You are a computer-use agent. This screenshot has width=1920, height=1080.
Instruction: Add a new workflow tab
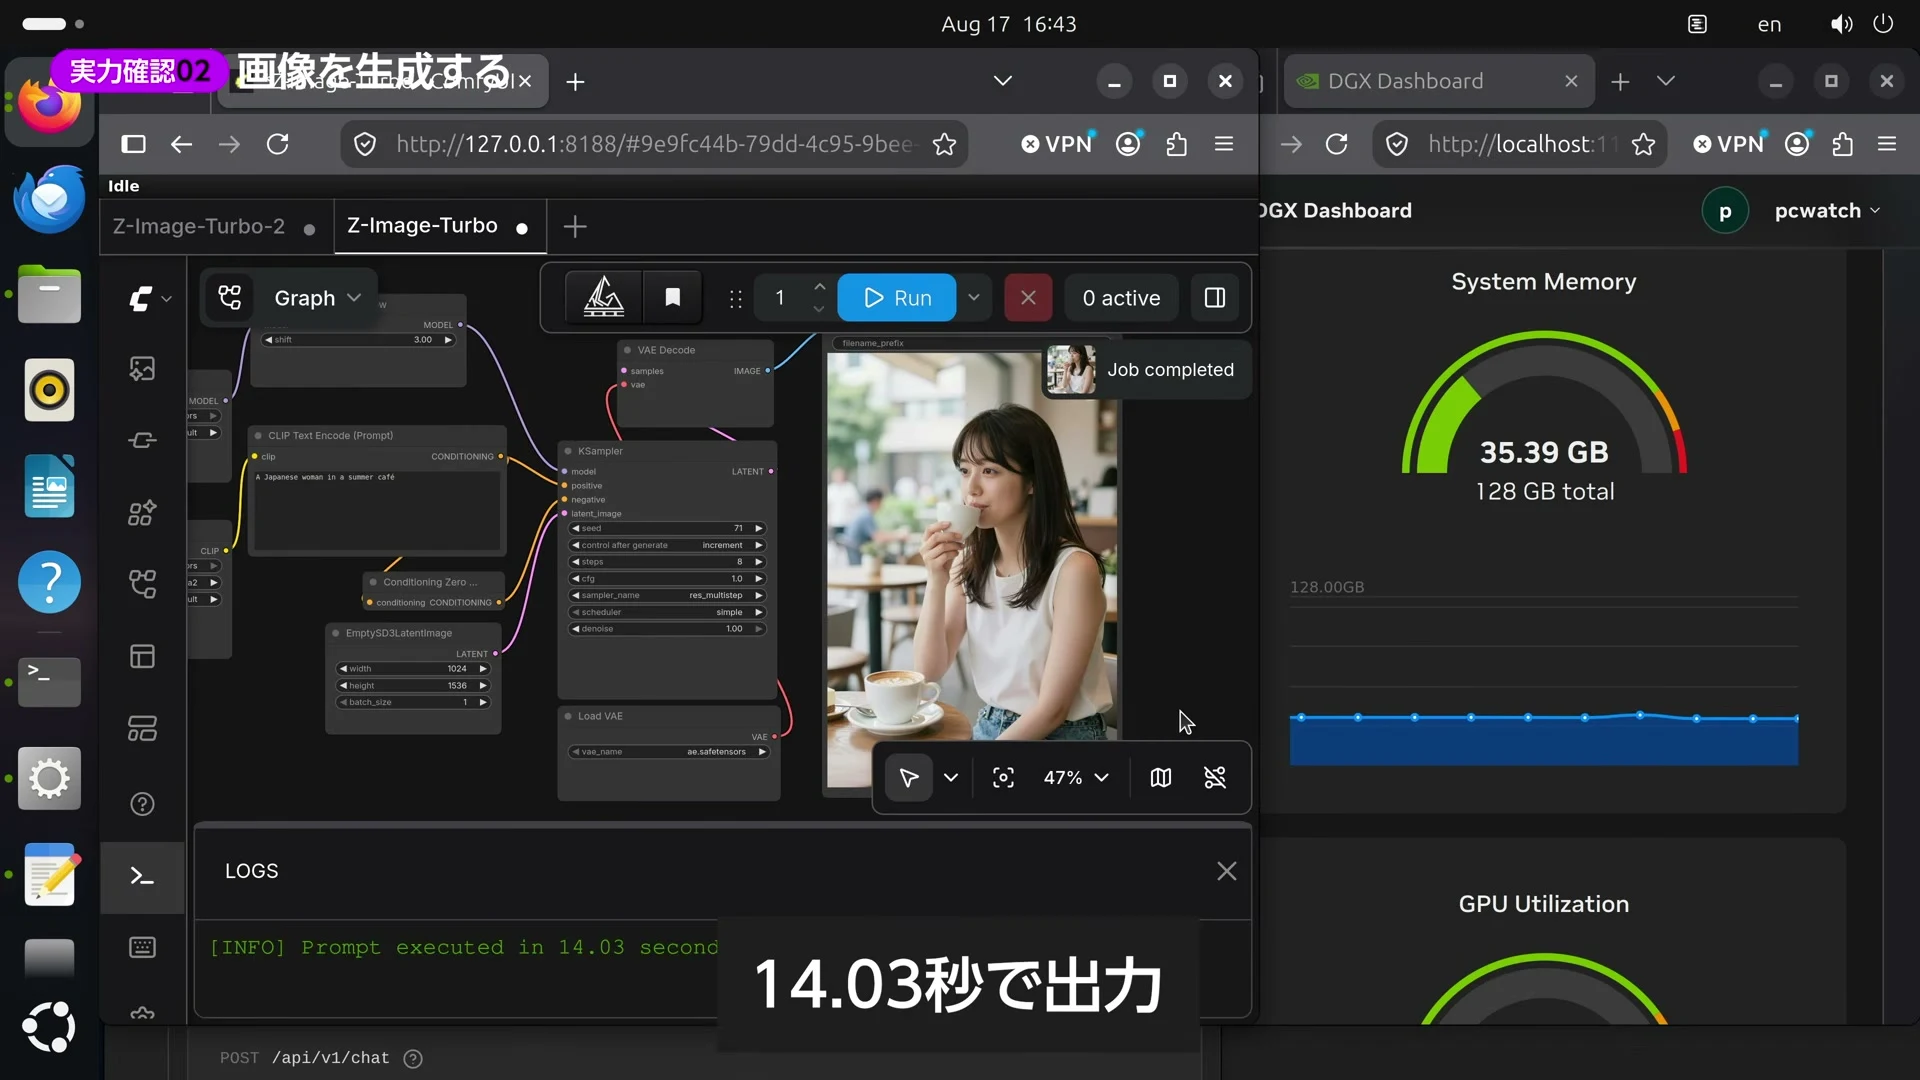[x=575, y=227]
